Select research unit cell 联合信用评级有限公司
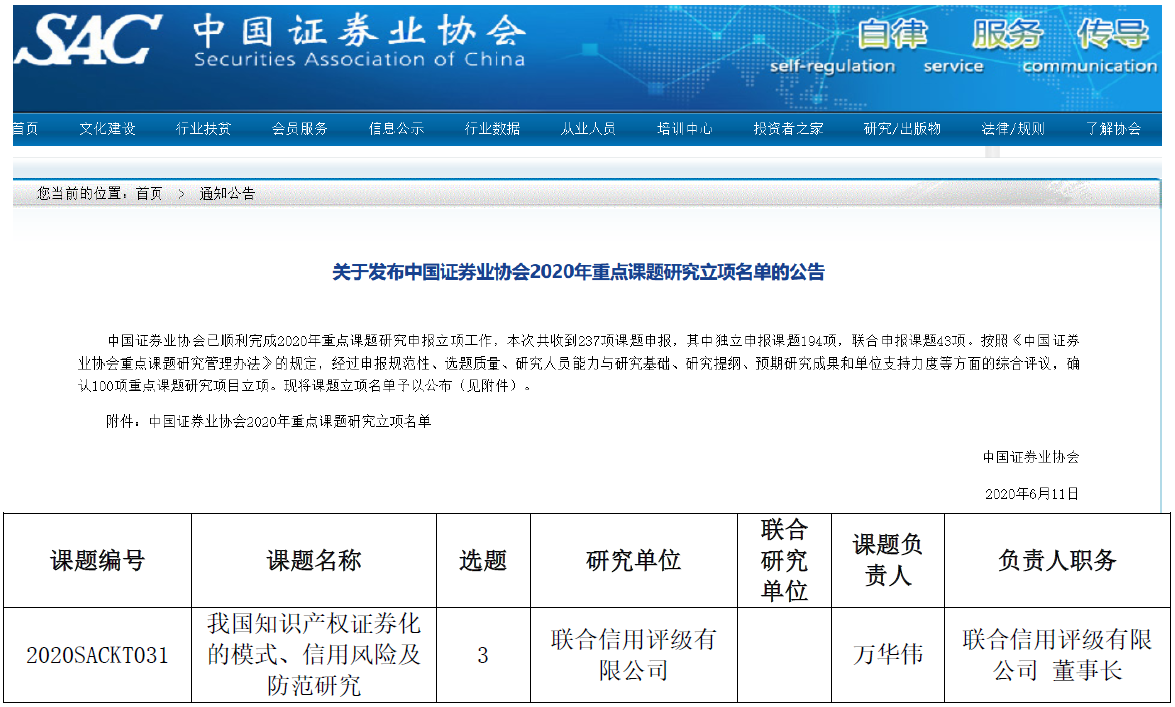This screenshot has width=1175, height=707. (634, 655)
